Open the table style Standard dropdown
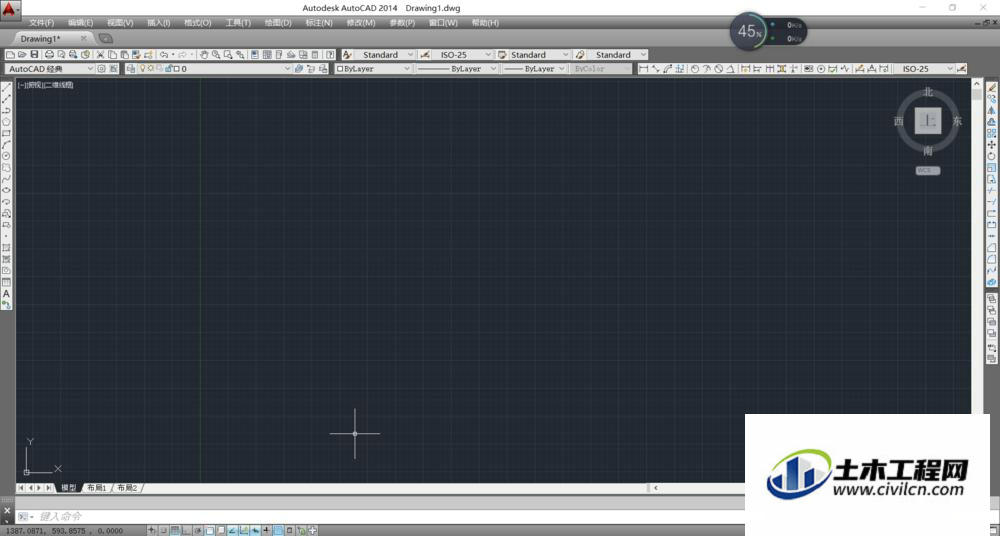The image size is (1000, 536). 538,55
